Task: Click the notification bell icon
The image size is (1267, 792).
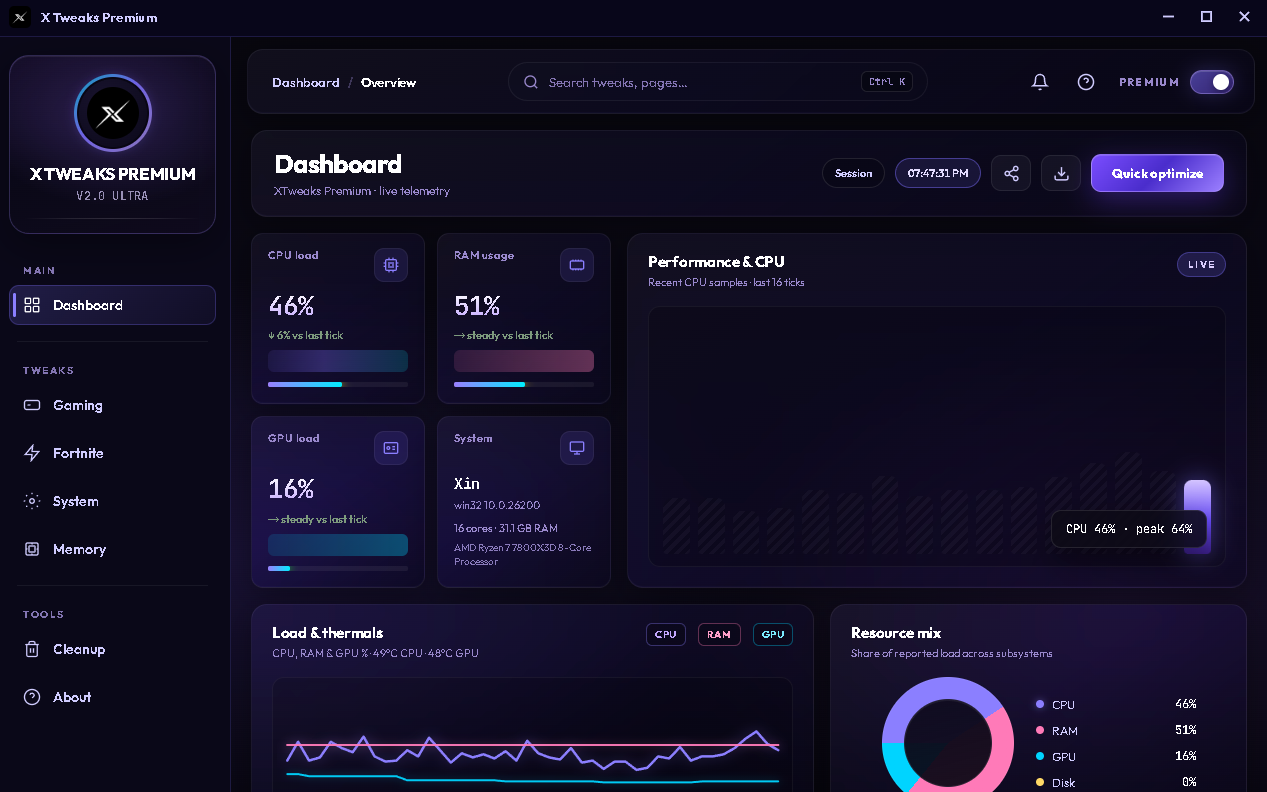Action: coord(1040,82)
